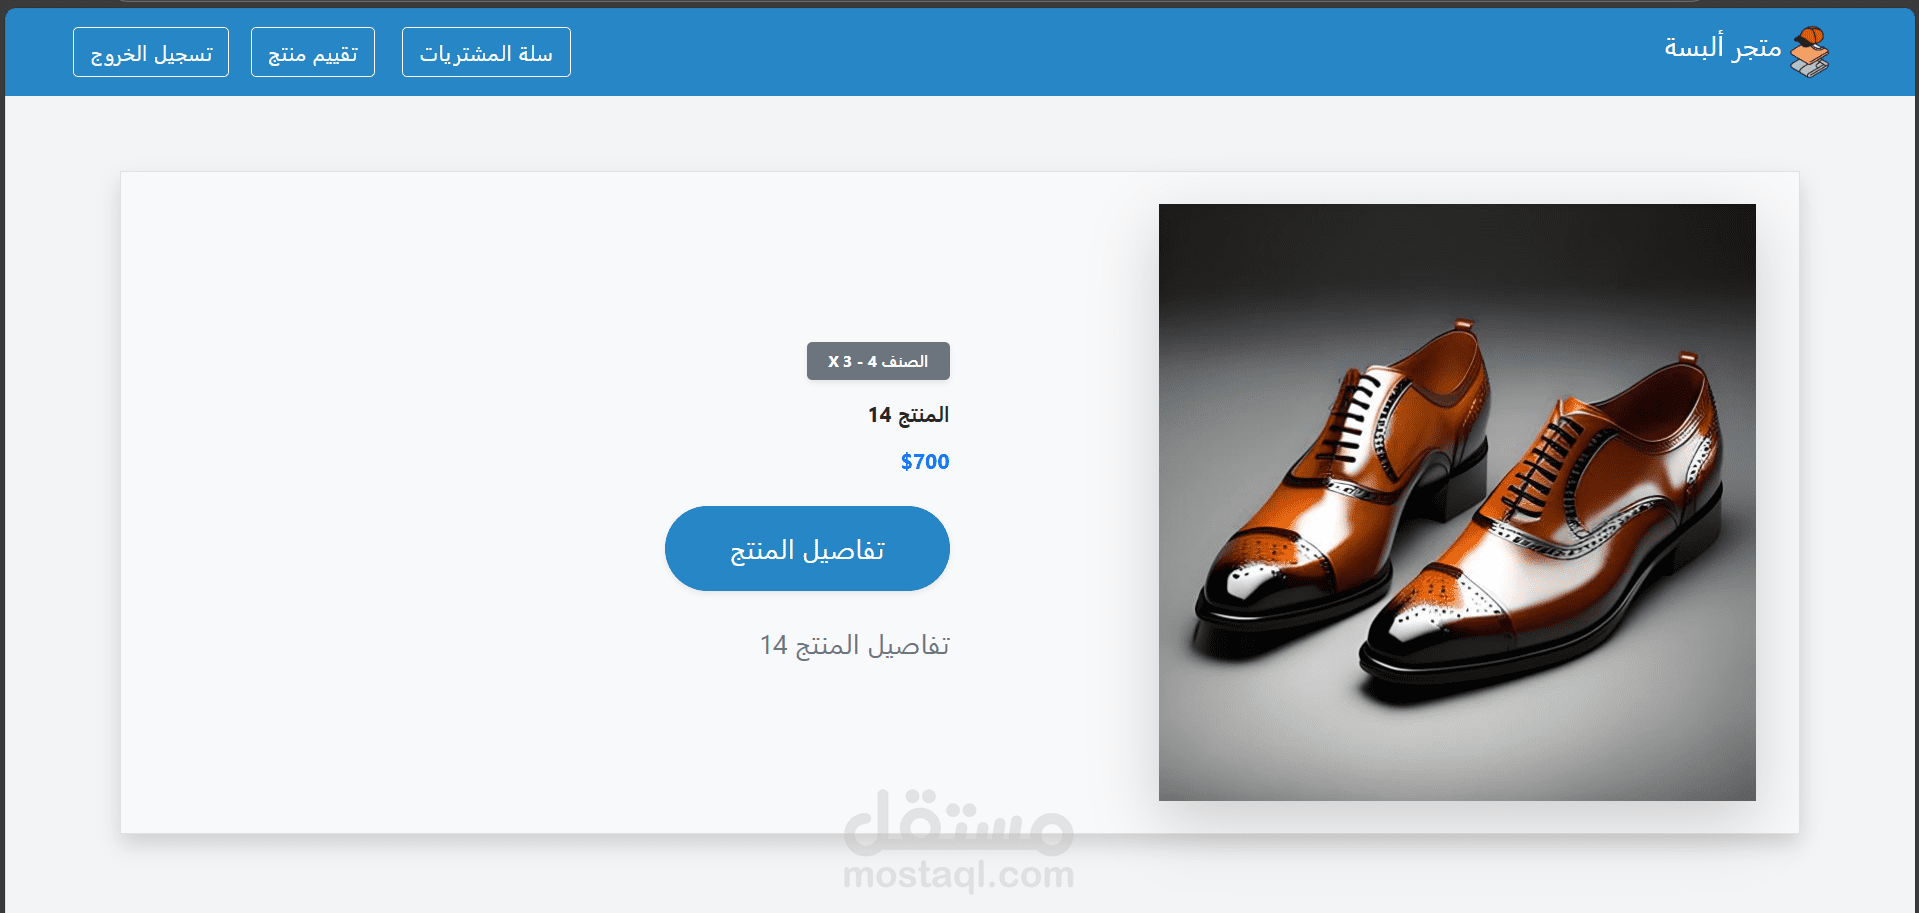Viewport: 1919px width, 913px height.
Task: Open the blue تفاصيل المنتج button
Action: click(x=807, y=548)
